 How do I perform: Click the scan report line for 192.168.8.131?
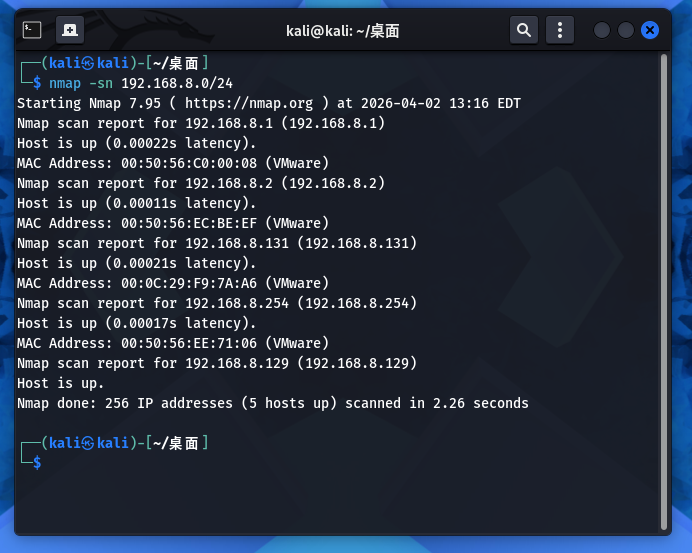tap(217, 243)
